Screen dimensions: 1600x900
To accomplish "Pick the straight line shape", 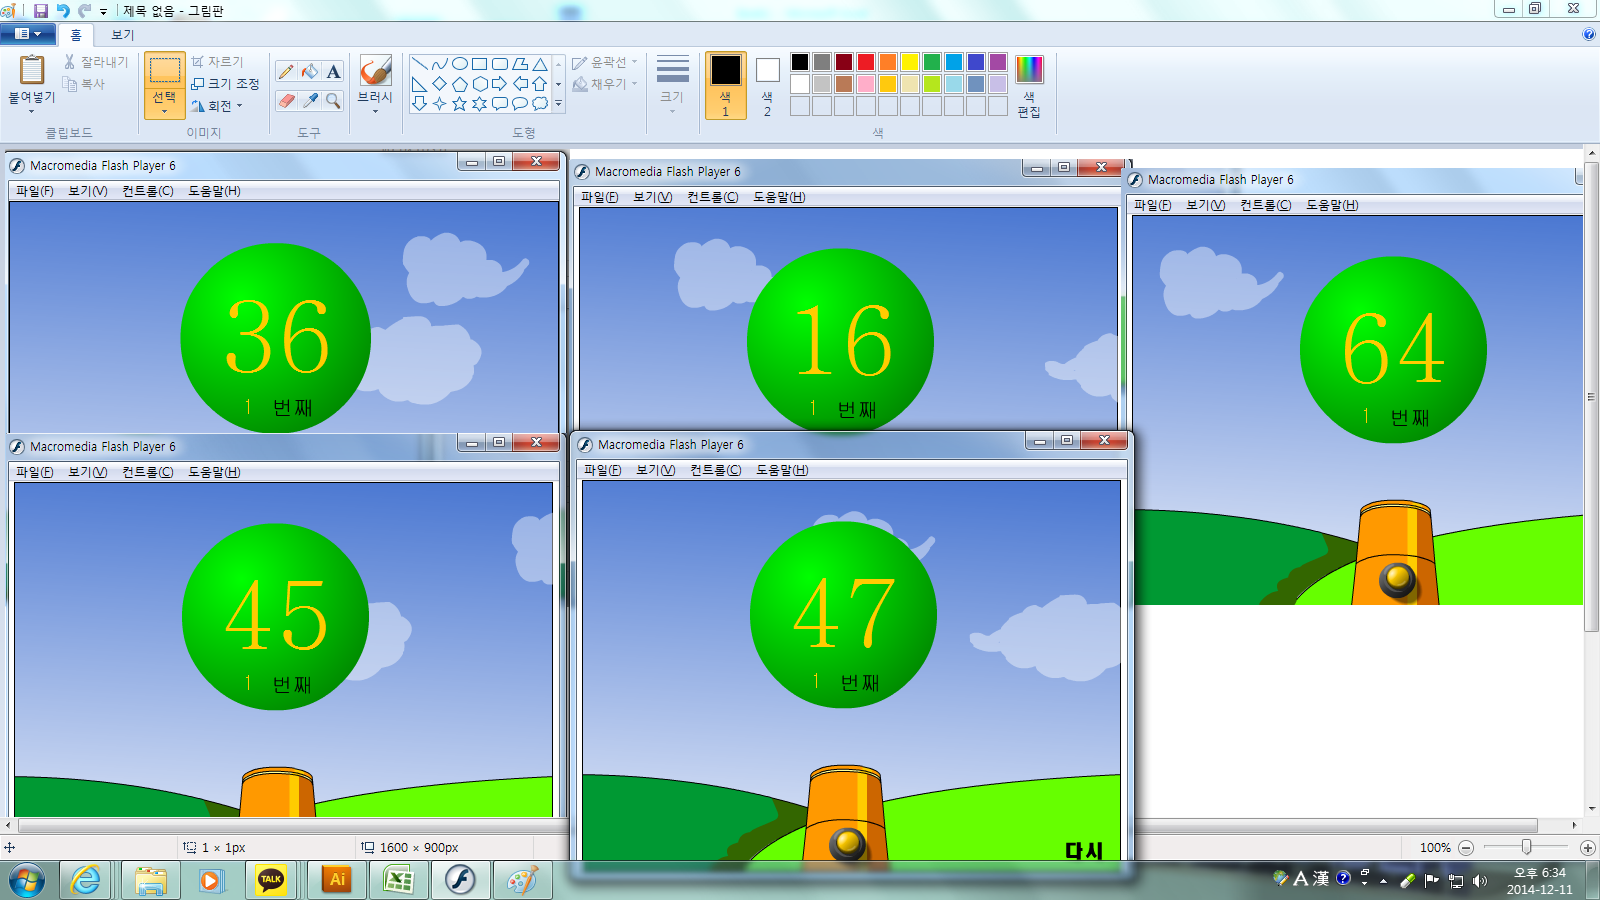I will tap(420, 64).
